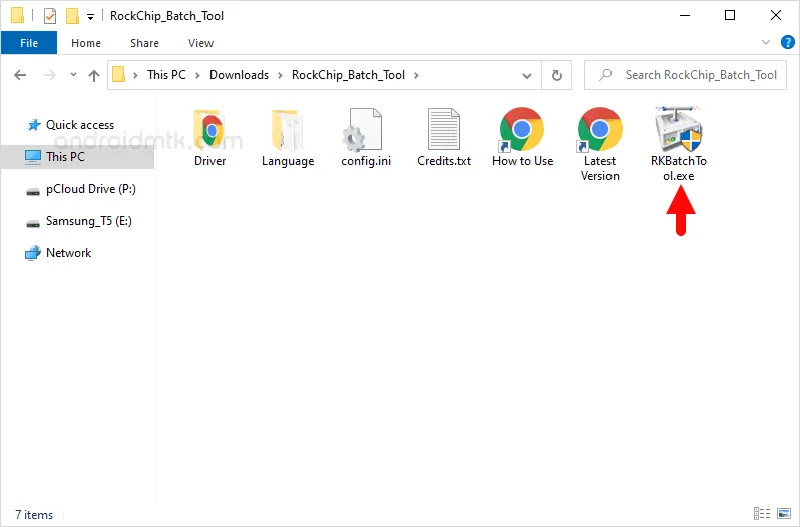Select the RKBatchTool.exe application icon
This screenshot has width=800, height=527.
coord(679,129)
